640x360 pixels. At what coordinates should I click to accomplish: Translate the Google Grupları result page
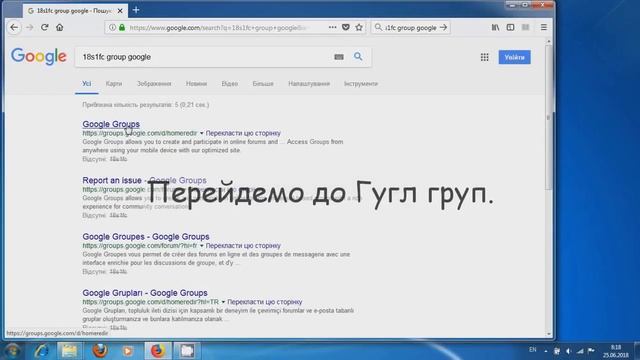[x=265, y=302]
